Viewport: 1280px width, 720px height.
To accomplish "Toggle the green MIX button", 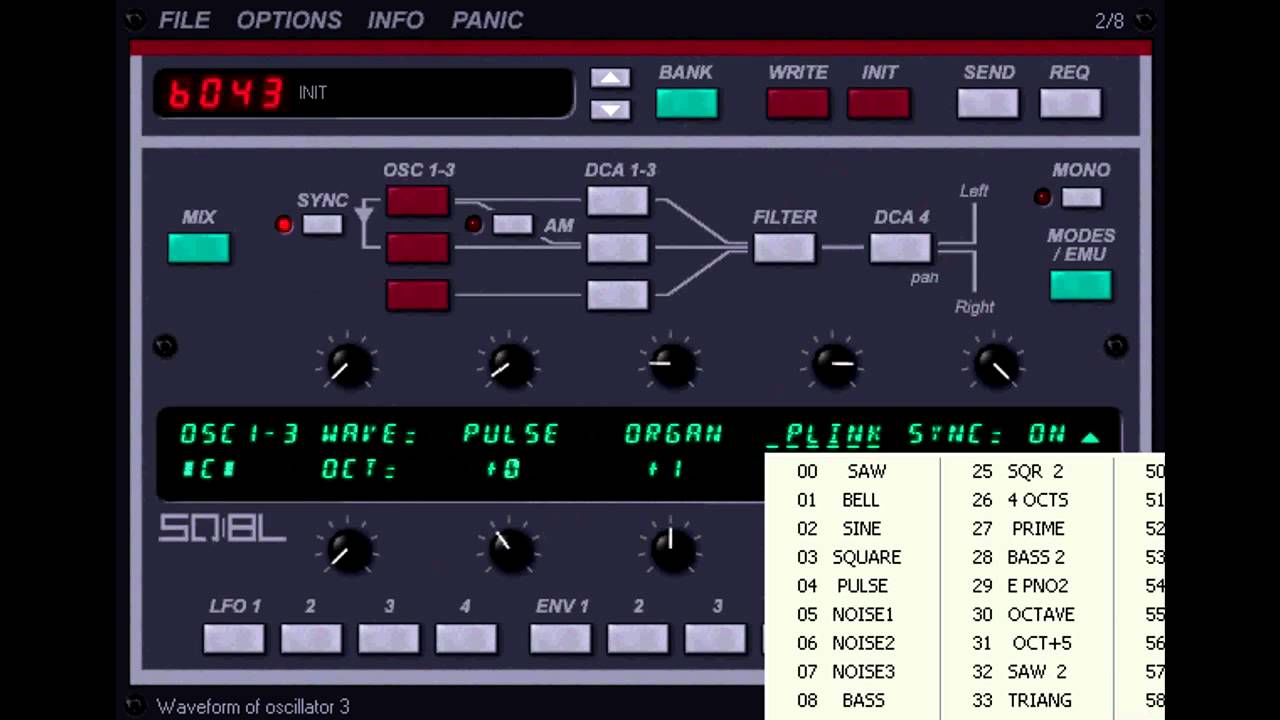I will 199,248.
